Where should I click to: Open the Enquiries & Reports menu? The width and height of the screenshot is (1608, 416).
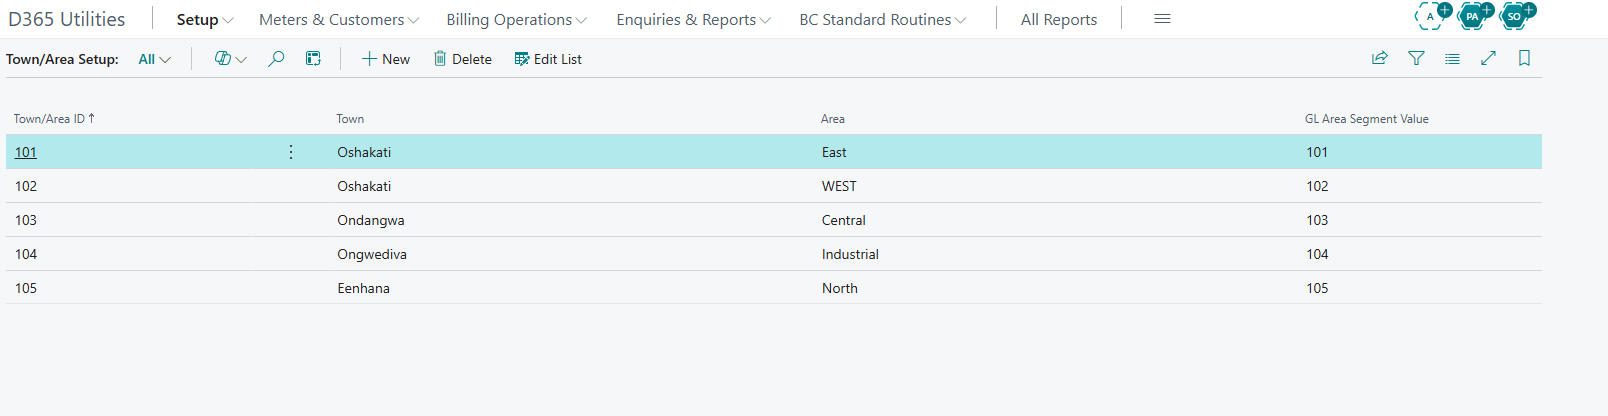click(693, 19)
